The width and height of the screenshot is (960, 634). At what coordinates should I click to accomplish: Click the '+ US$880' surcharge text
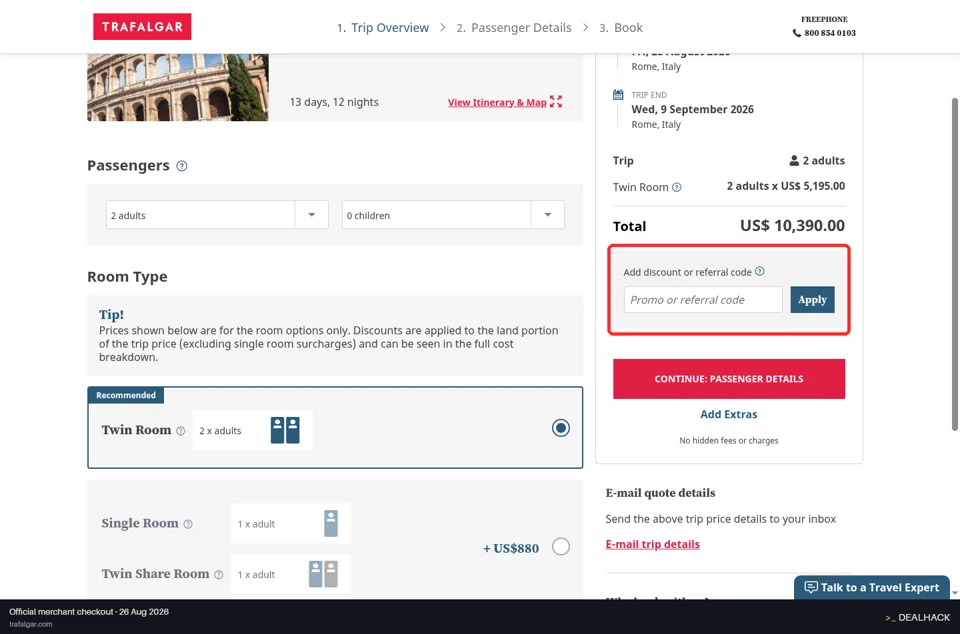click(511, 548)
